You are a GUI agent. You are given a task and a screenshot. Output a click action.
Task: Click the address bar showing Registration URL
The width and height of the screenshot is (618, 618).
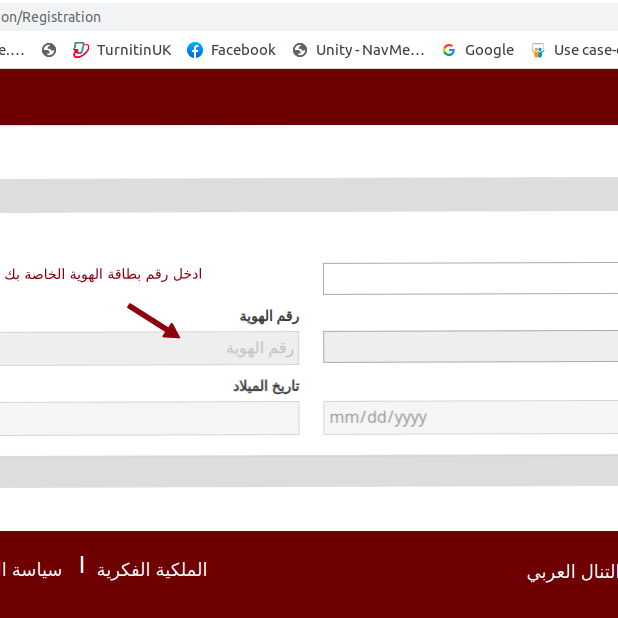[300, 17]
